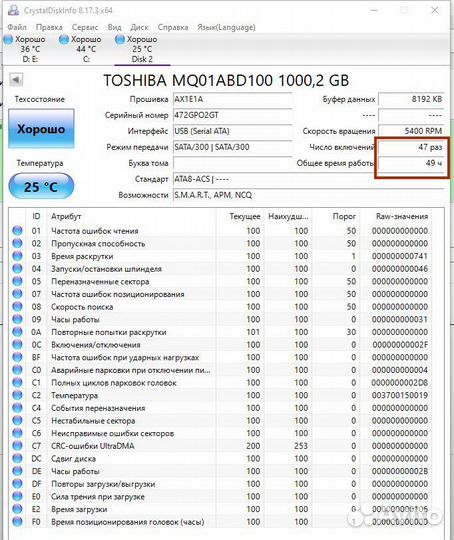
Task: Select row Время раскрутки
Action: [x=220, y=256]
